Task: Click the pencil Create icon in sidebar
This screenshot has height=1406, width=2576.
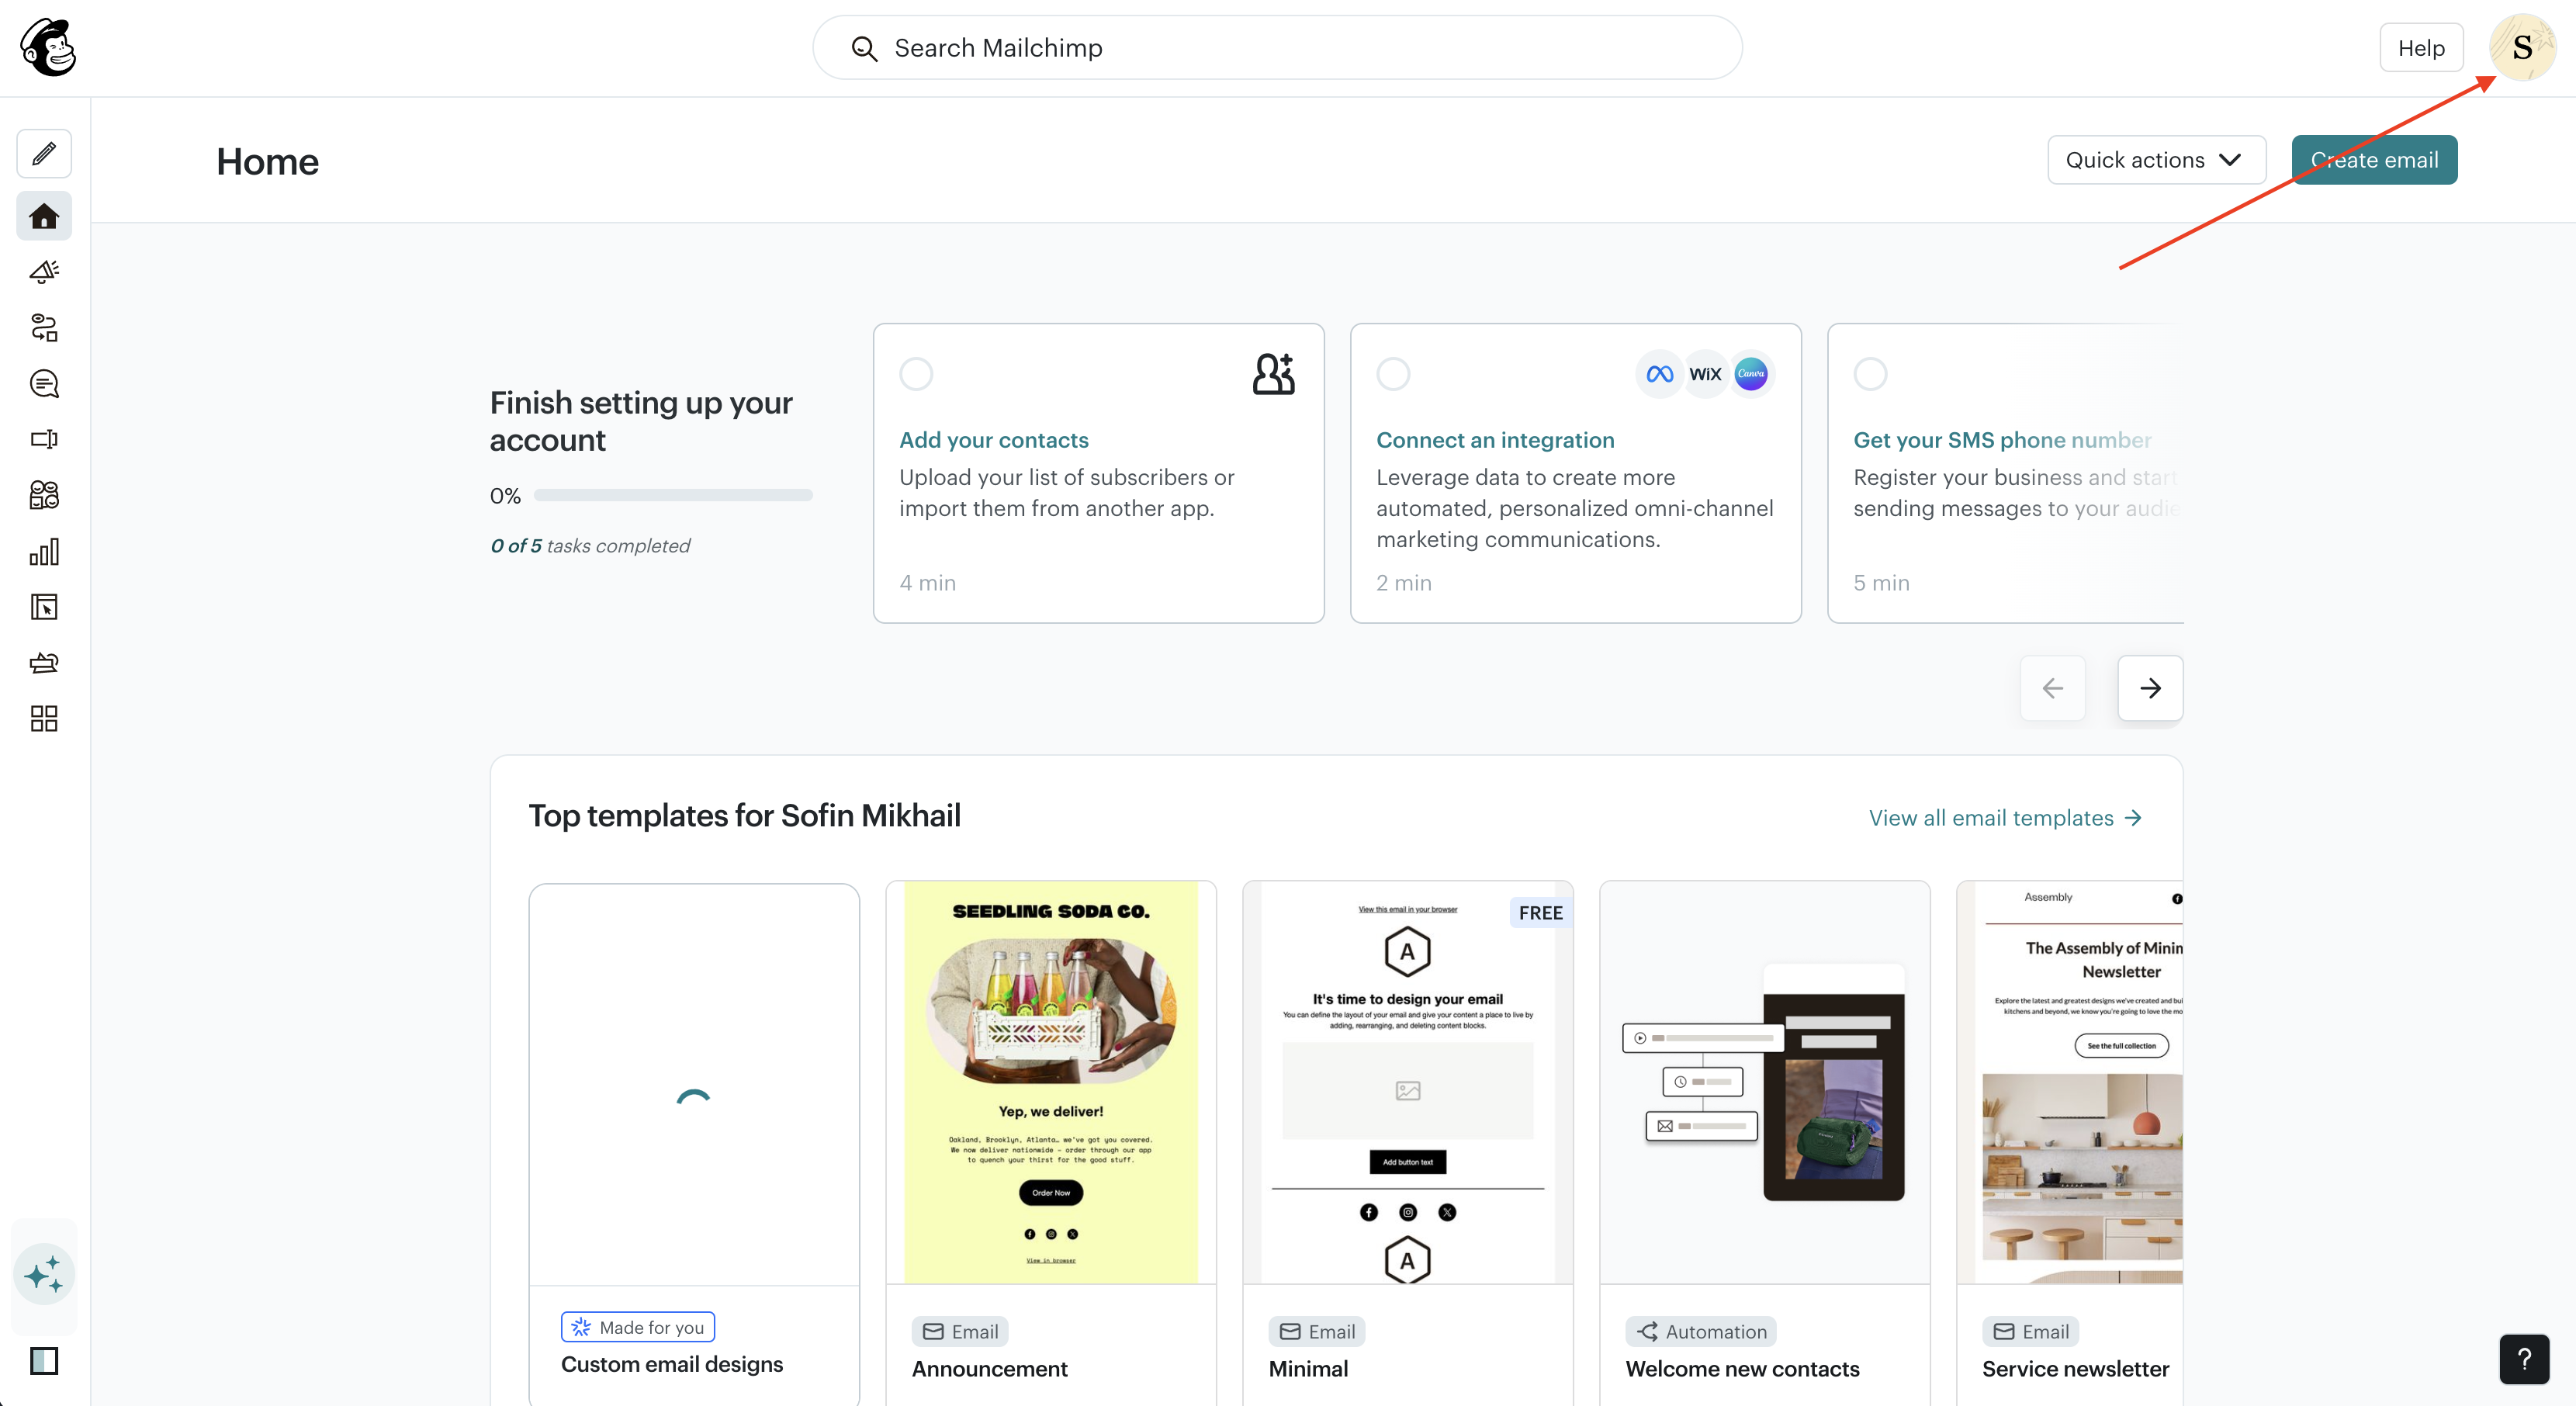Action: coord(44,154)
